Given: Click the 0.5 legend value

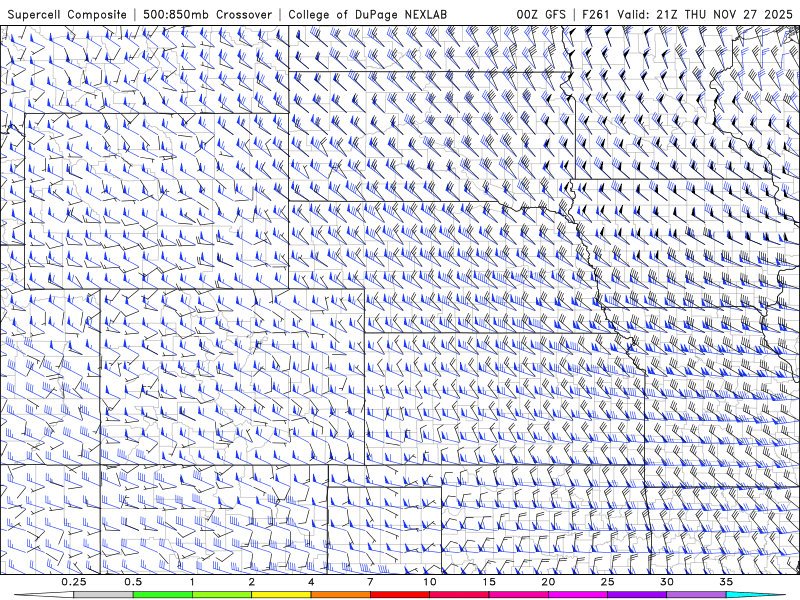Looking at the screenshot, I should click(x=133, y=582).
